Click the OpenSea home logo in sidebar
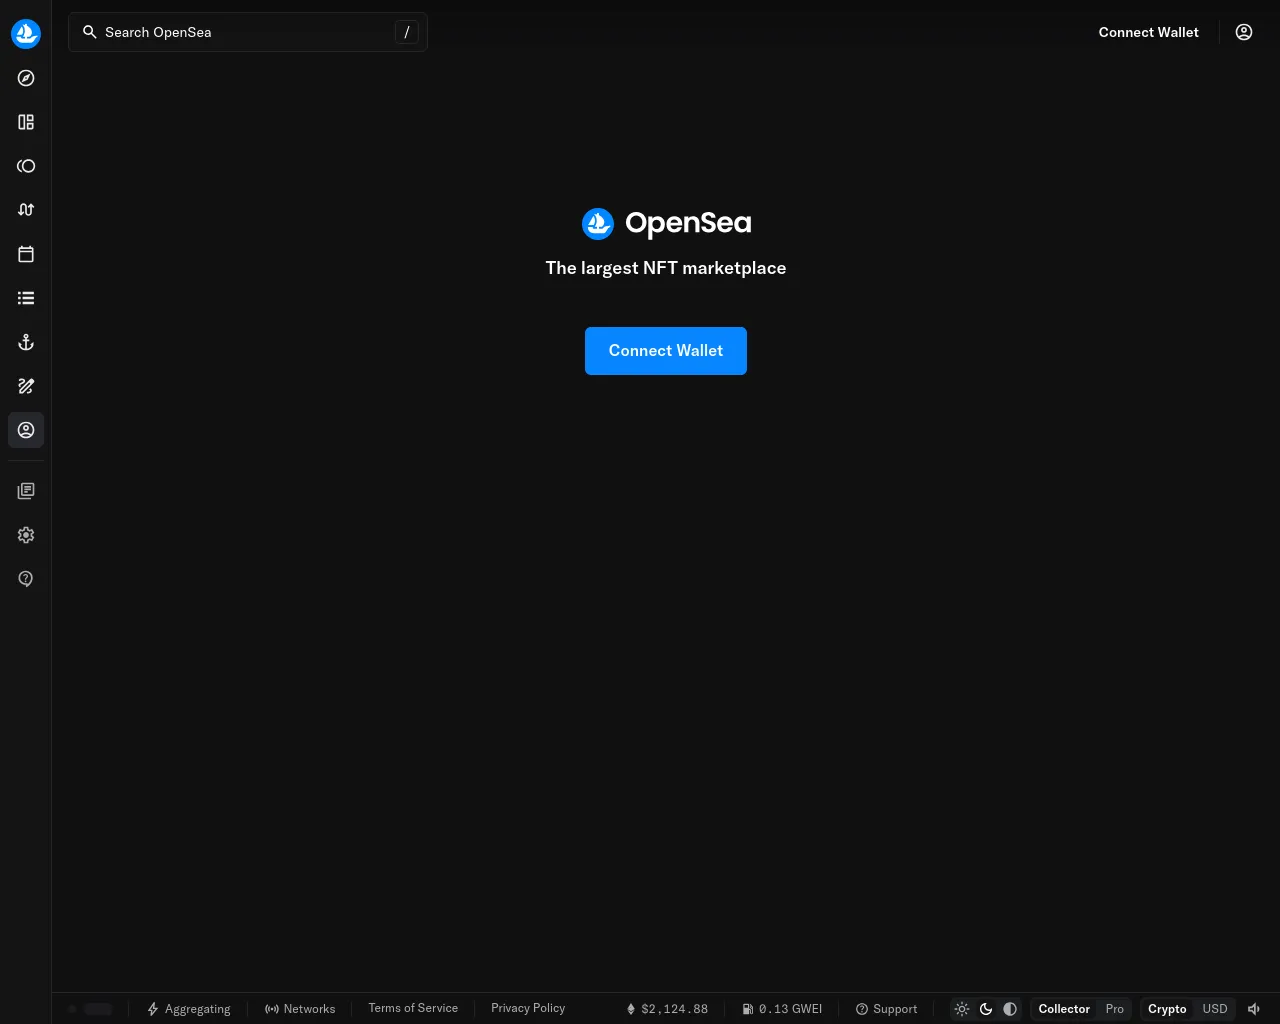Image resolution: width=1280 pixels, height=1024 pixels. click(x=26, y=34)
